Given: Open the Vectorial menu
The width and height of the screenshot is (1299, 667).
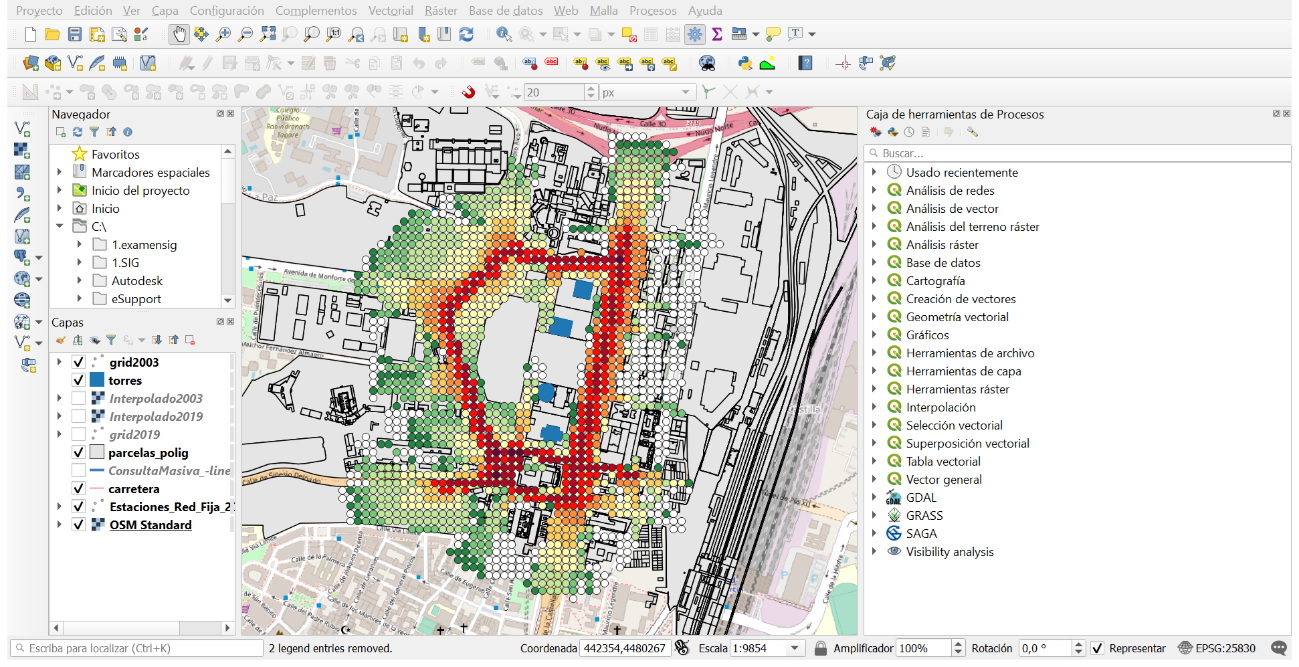Looking at the screenshot, I should 390,11.
